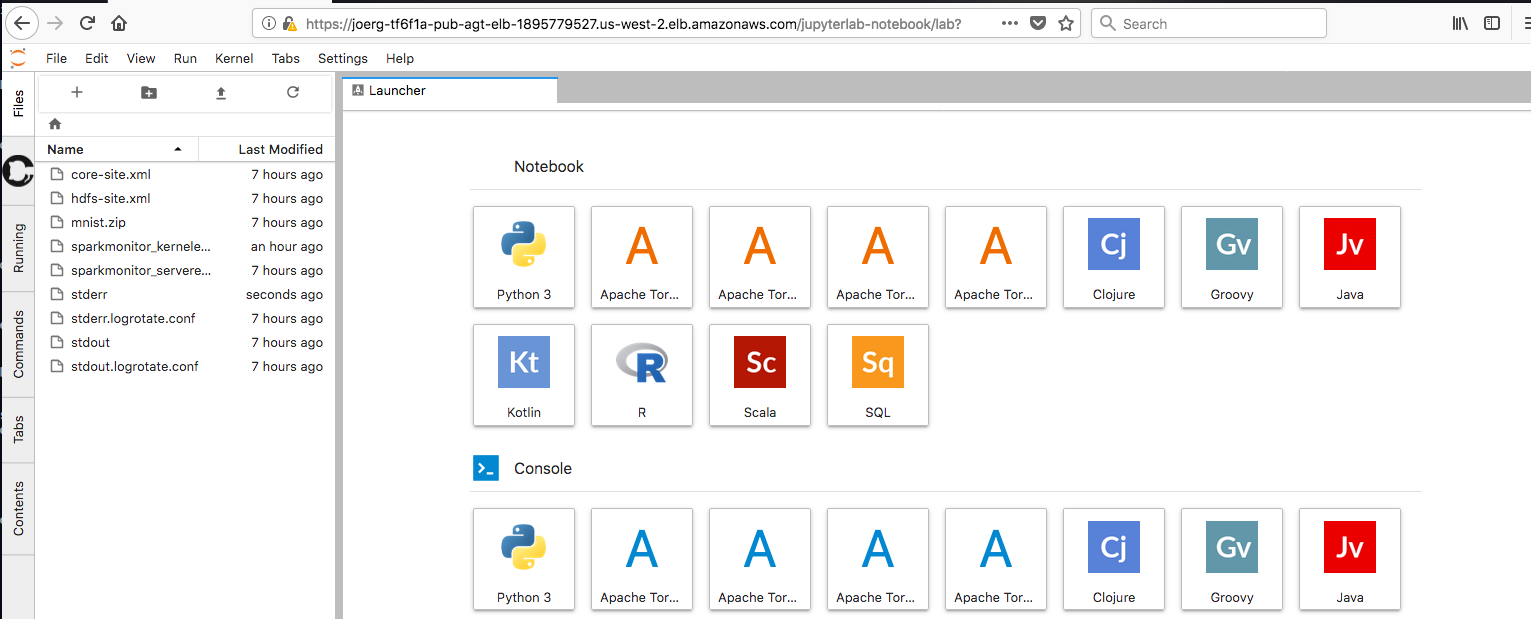This screenshot has width=1531, height=619.
Task: Launch a Java notebook
Action: (1350, 256)
